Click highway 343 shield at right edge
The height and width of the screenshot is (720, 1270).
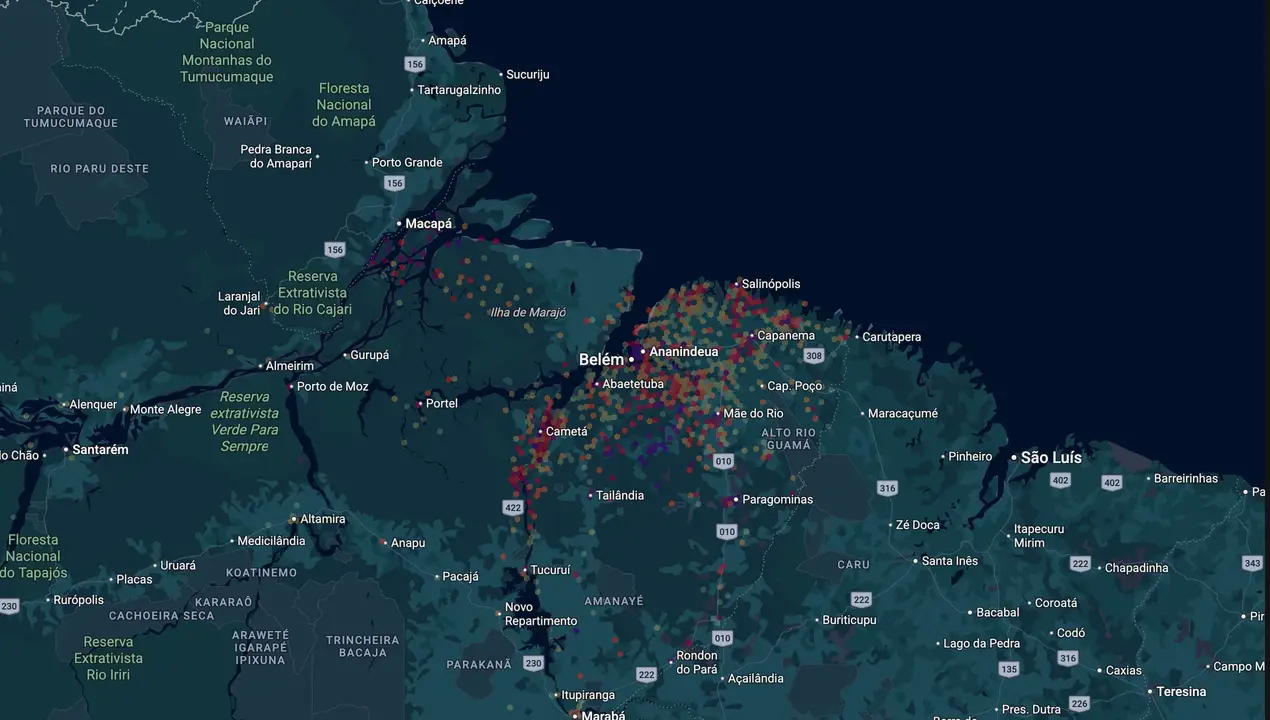[x=1253, y=564]
